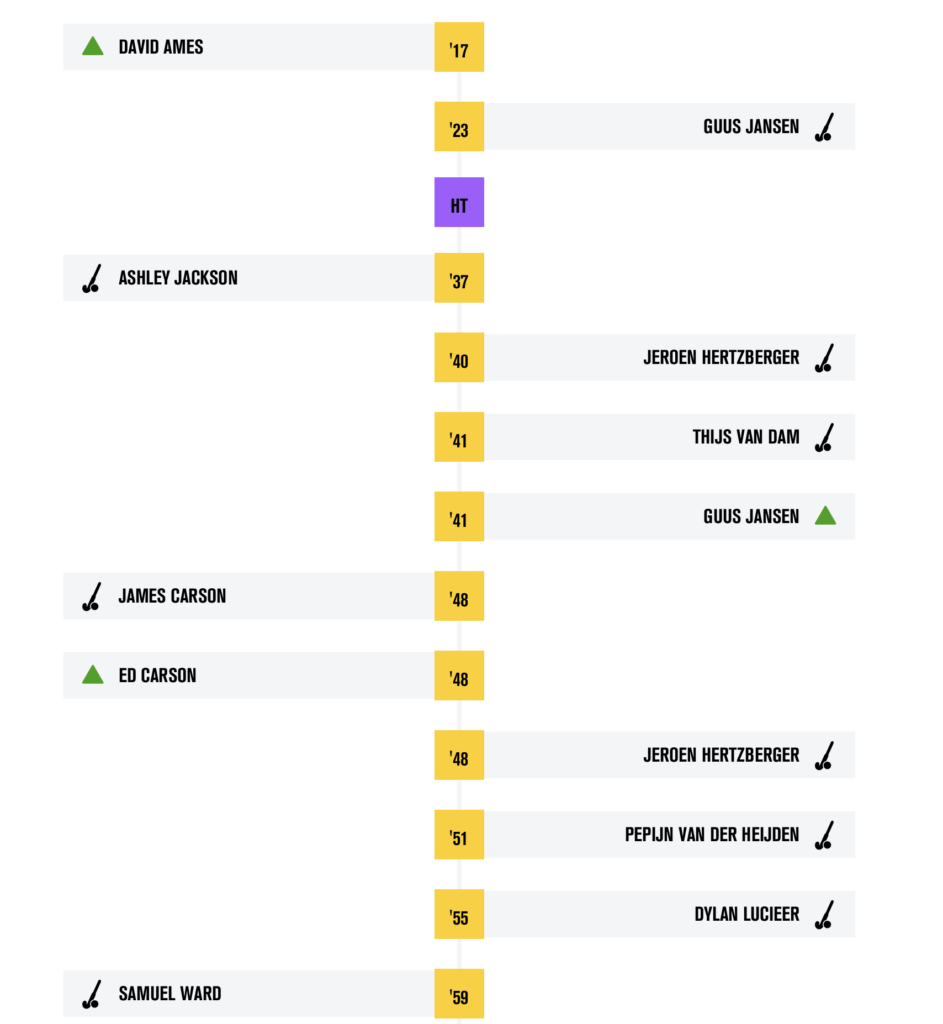Select the '59 minute timeline marker
Viewport: 943px width, 1024px height.
coord(459,994)
